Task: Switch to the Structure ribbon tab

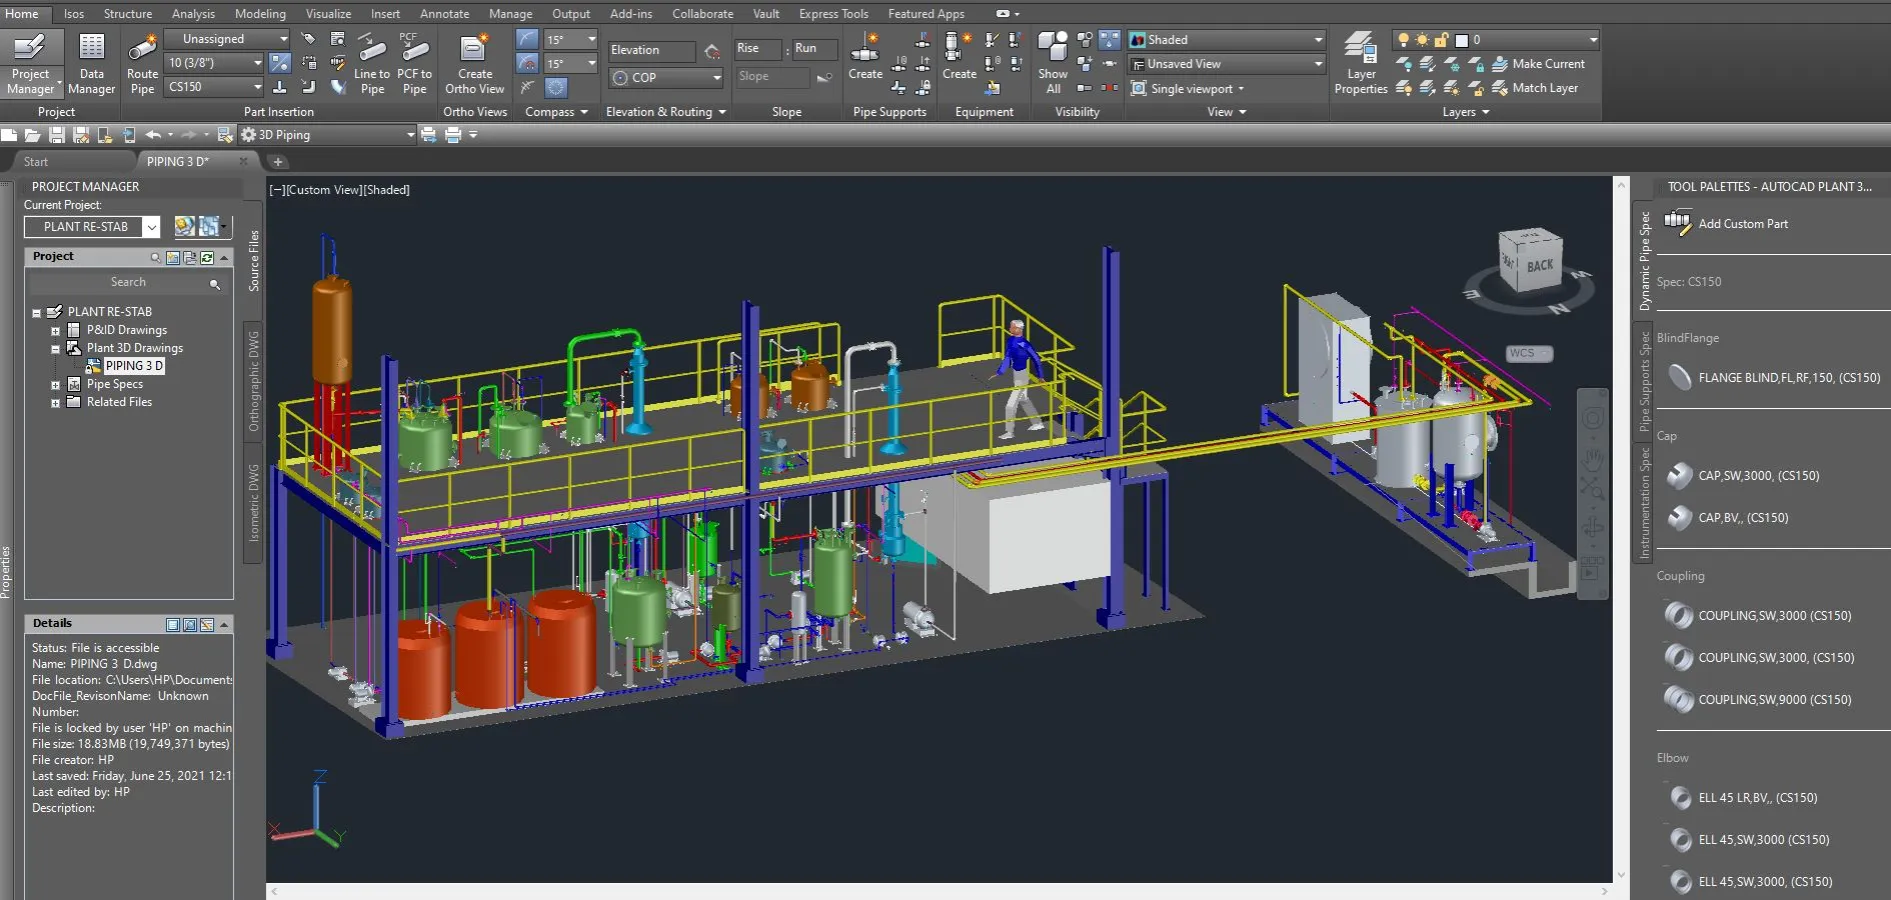Action: tap(128, 14)
